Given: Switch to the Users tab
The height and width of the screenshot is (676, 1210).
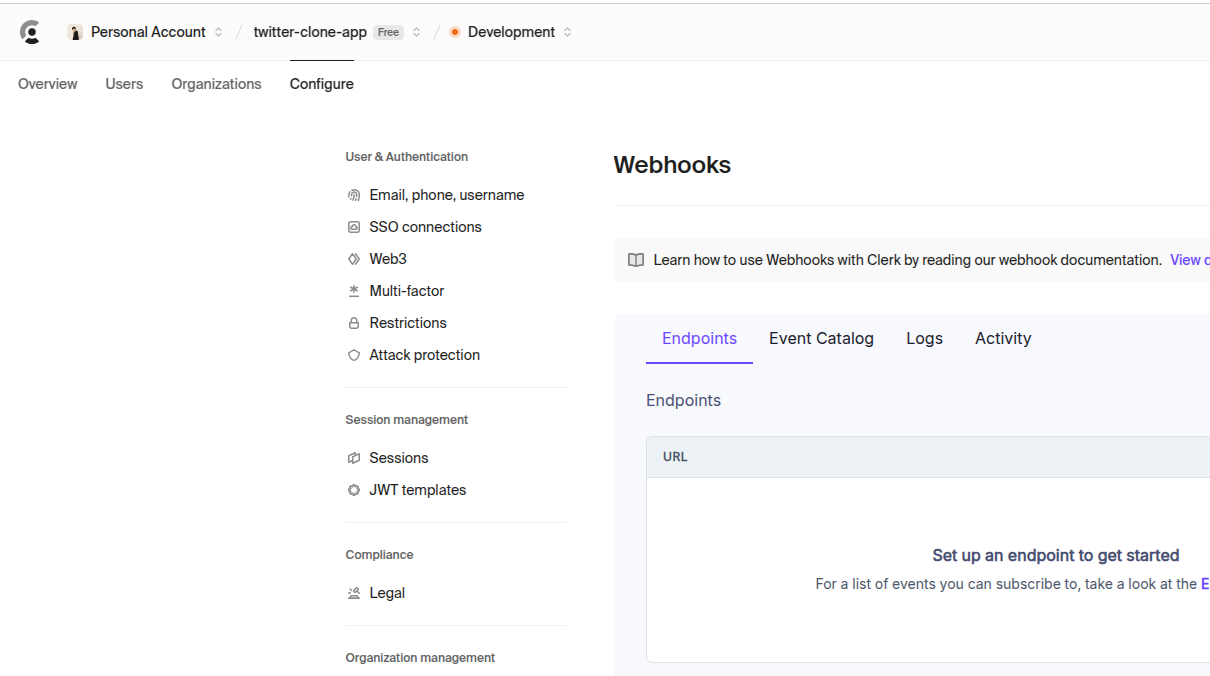Looking at the screenshot, I should click(x=124, y=84).
